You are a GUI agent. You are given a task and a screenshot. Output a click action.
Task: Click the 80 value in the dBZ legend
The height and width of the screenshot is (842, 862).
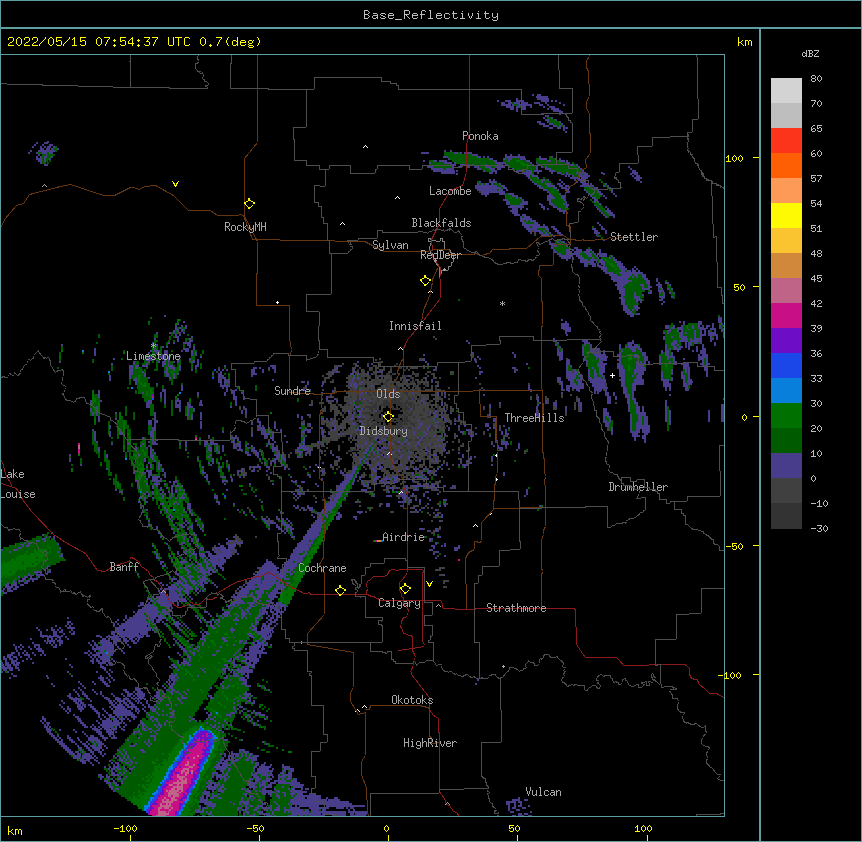[816, 79]
